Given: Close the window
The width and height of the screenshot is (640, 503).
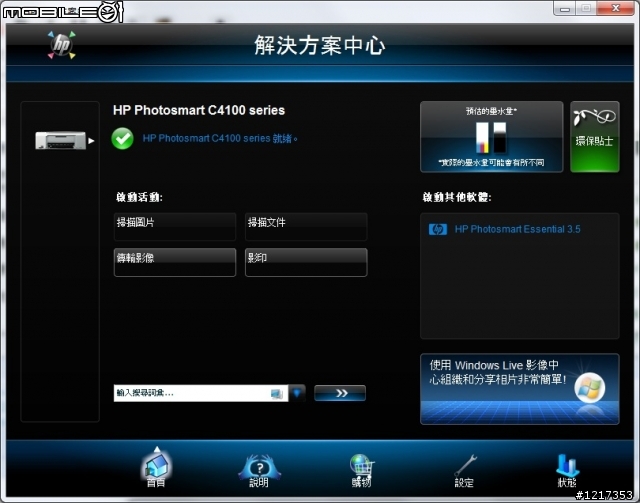Looking at the screenshot, I should 616,8.
